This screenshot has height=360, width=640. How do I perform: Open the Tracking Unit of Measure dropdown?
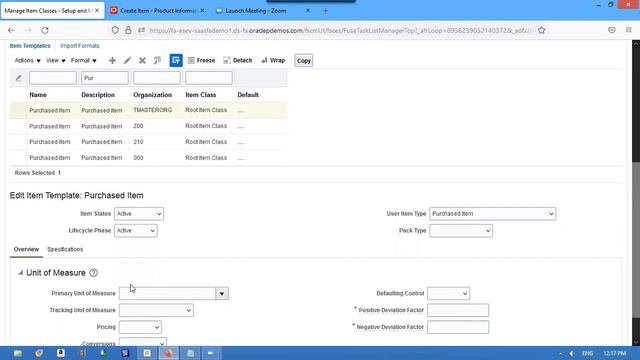156,310
